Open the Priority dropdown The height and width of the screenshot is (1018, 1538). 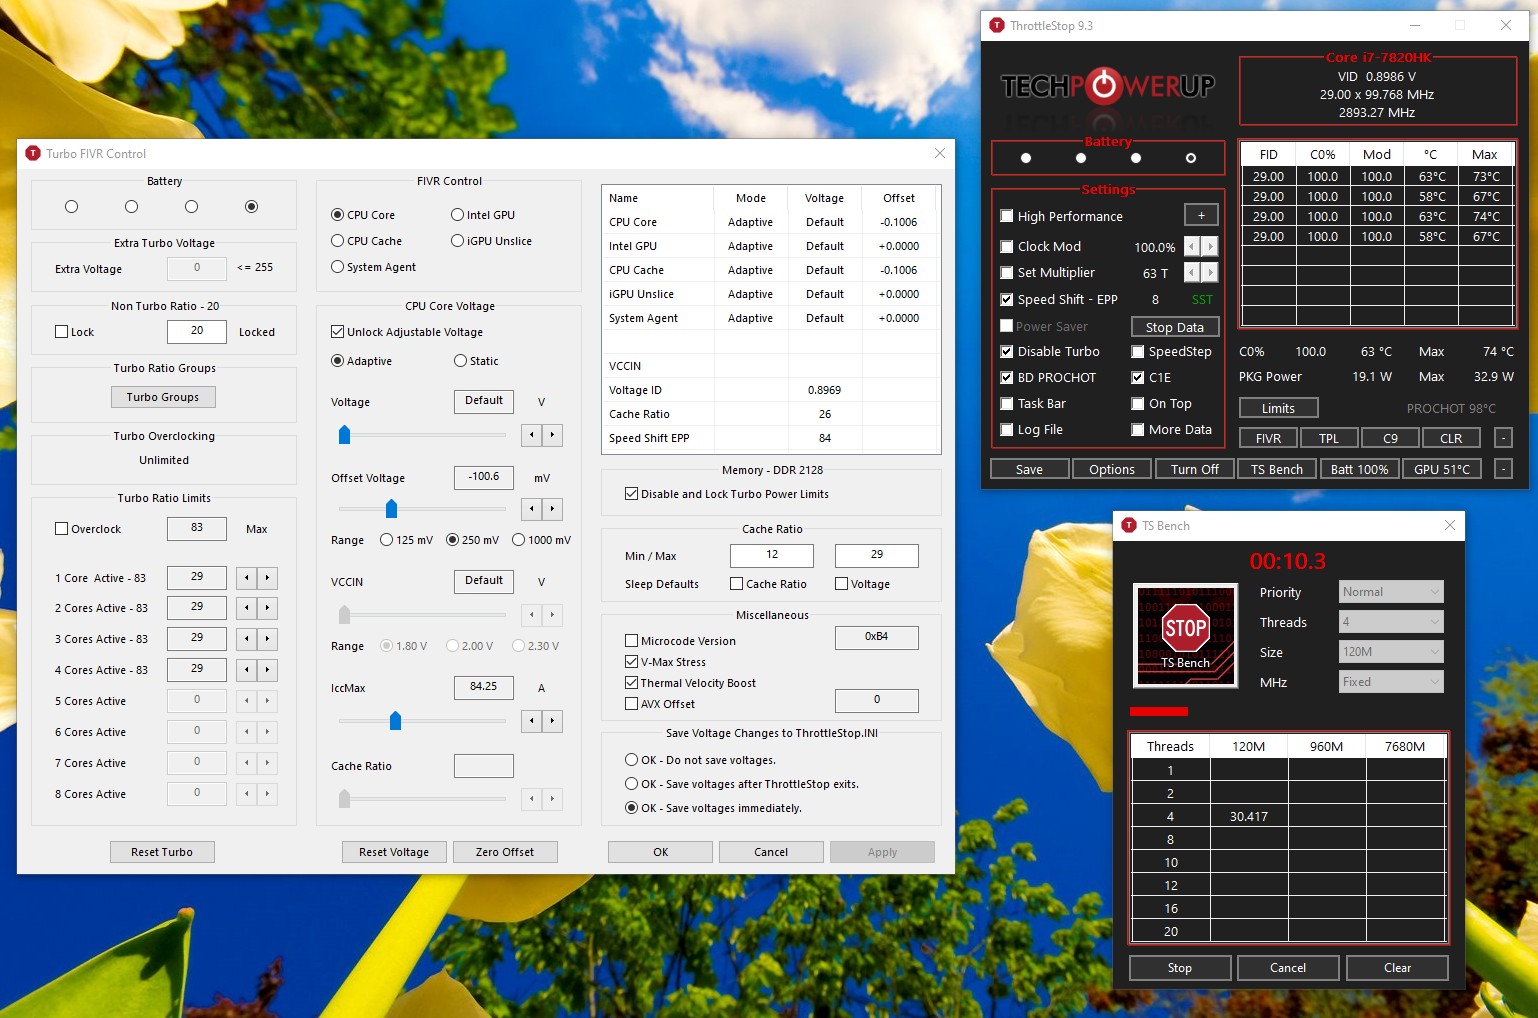[x=1391, y=592]
